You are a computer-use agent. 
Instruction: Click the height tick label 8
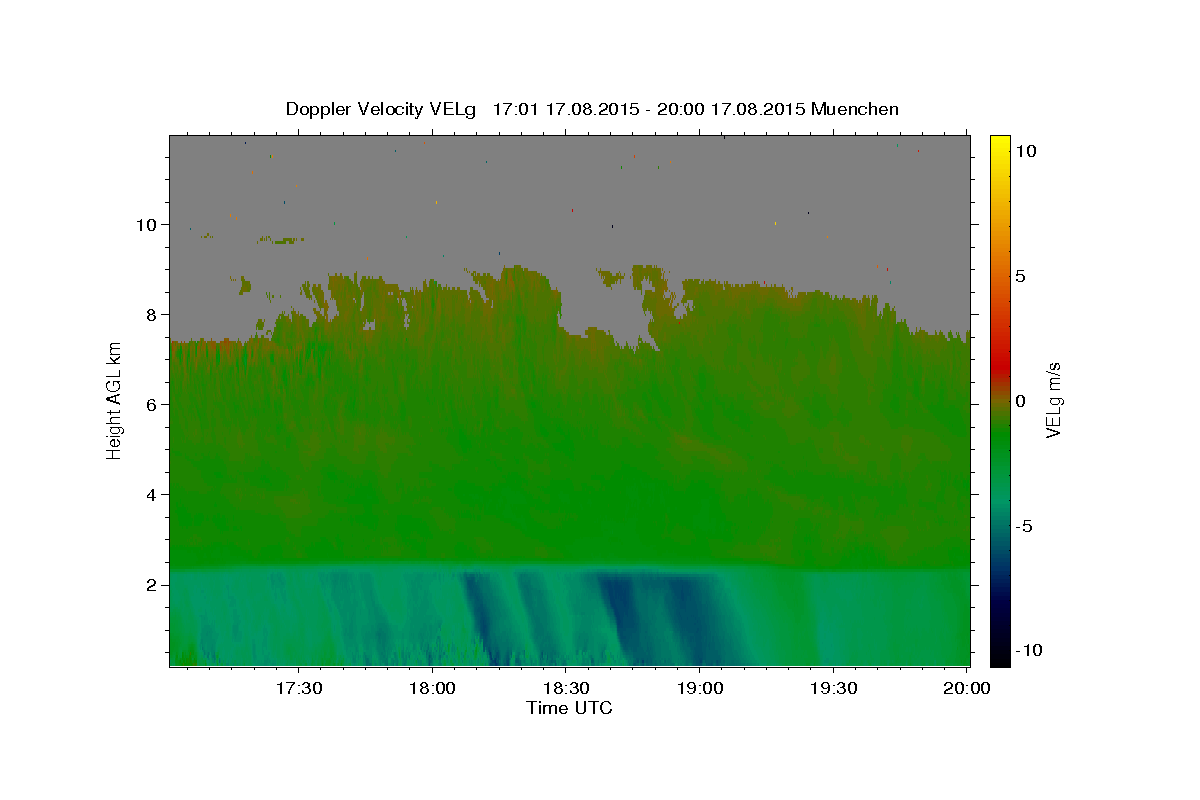pyautogui.click(x=151, y=315)
